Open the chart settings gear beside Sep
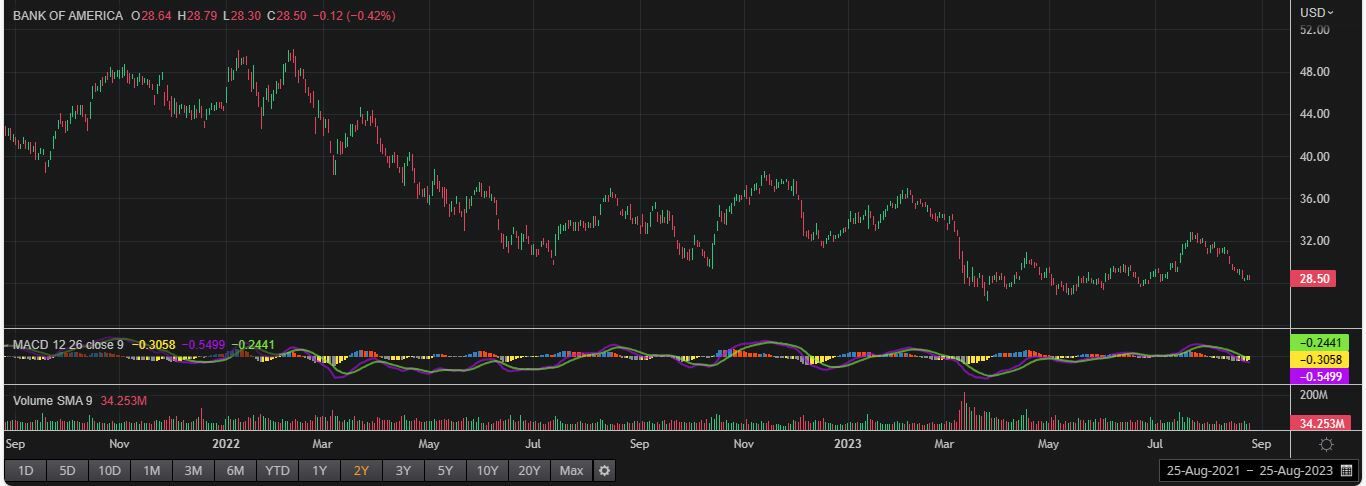 pos(1326,444)
